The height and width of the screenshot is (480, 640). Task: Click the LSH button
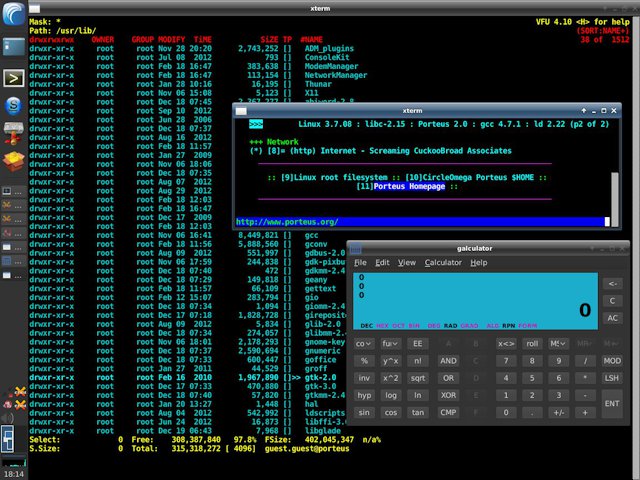click(612, 378)
